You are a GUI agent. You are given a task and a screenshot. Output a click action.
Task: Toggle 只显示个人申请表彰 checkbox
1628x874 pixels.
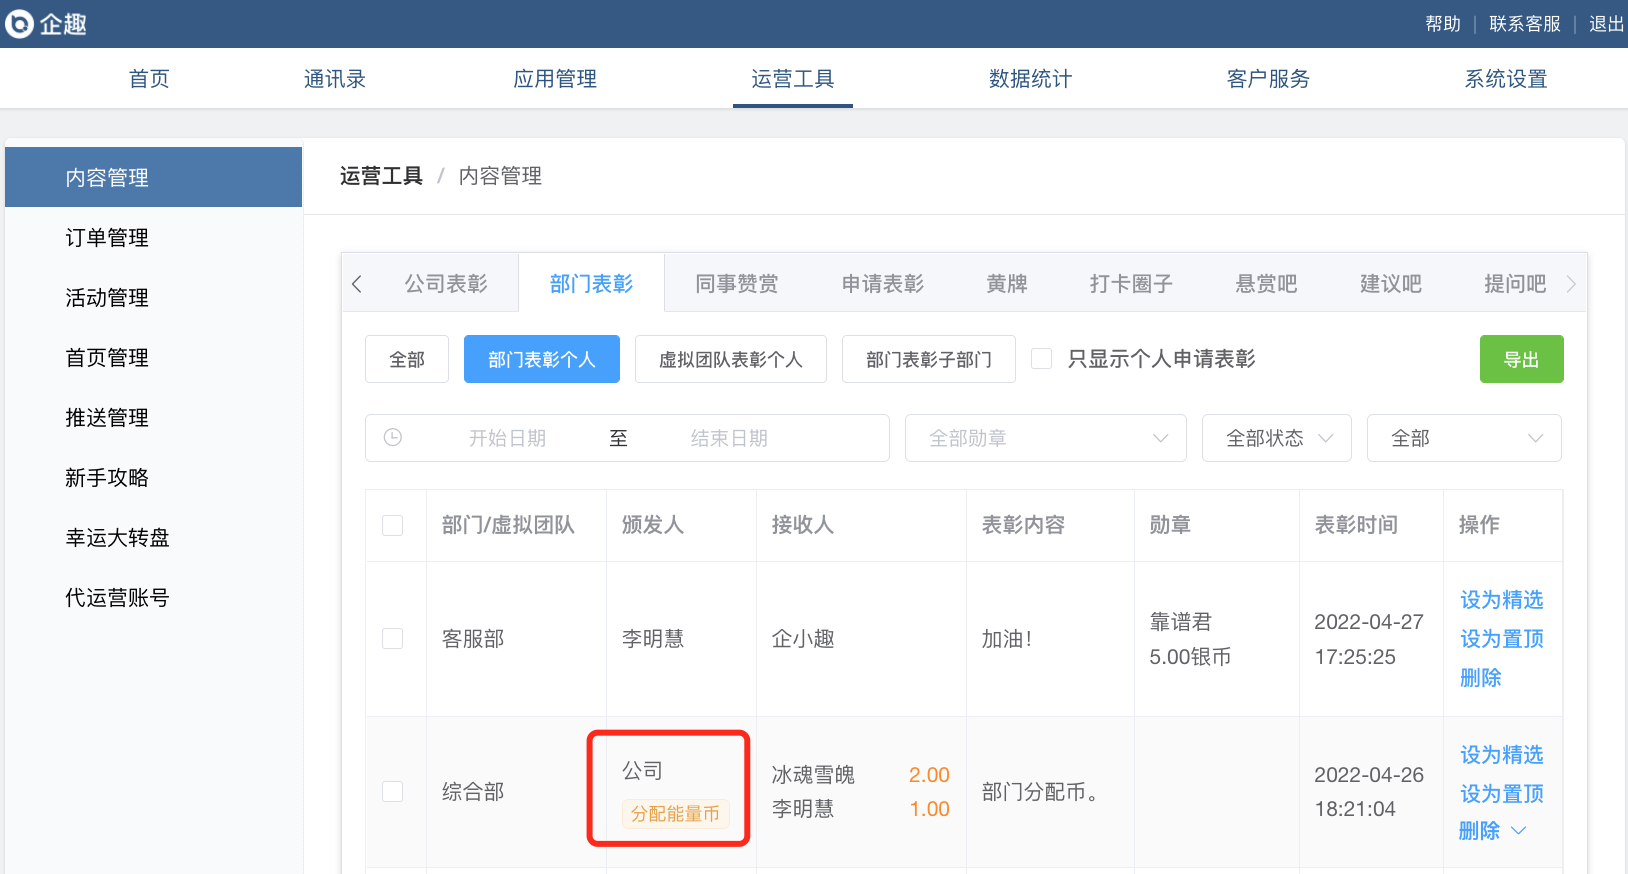click(1041, 358)
